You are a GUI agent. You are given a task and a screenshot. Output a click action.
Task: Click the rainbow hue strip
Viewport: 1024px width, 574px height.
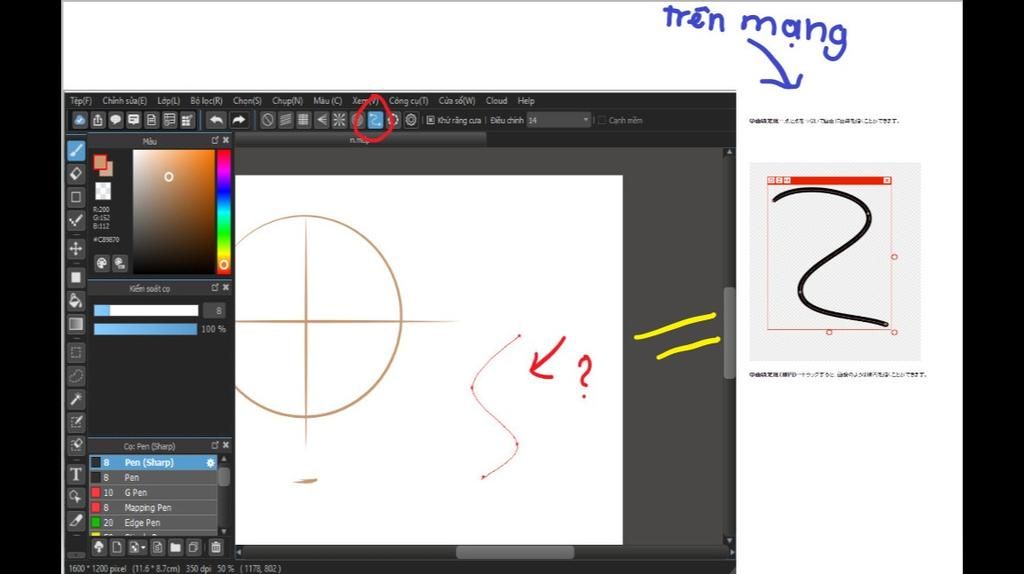[223, 211]
